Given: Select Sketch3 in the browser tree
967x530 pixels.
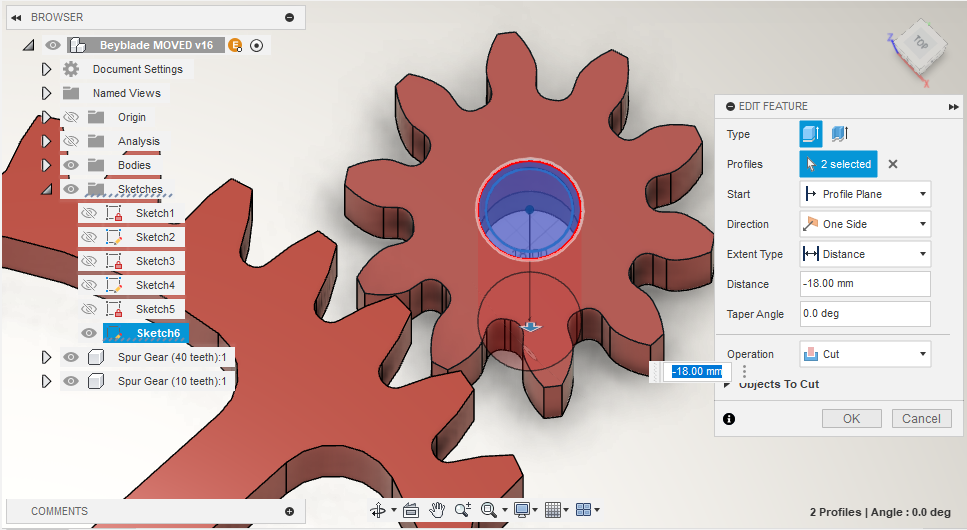Looking at the screenshot, I should 155,262.
